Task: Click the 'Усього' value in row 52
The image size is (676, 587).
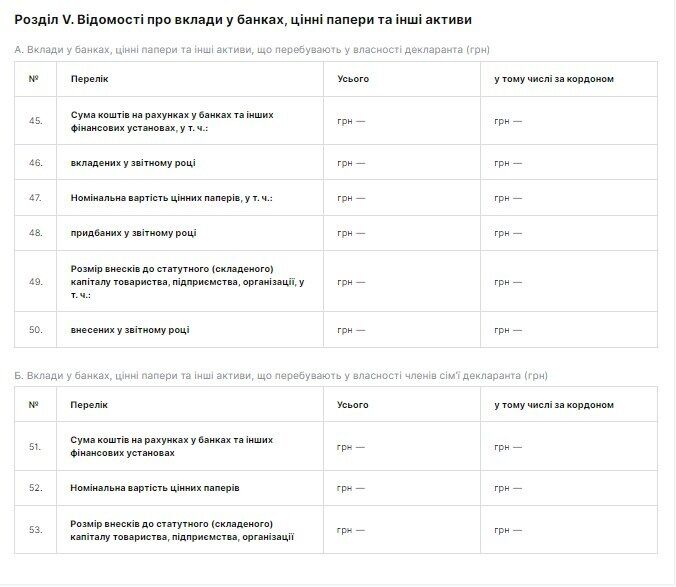Action: click(351, 488)
